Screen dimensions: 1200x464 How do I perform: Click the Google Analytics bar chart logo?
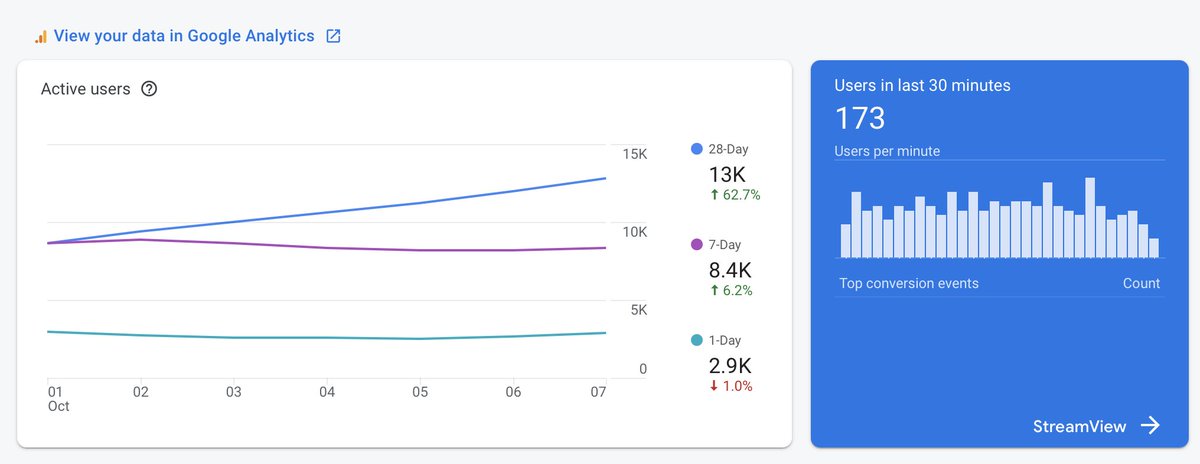[41, 37]
